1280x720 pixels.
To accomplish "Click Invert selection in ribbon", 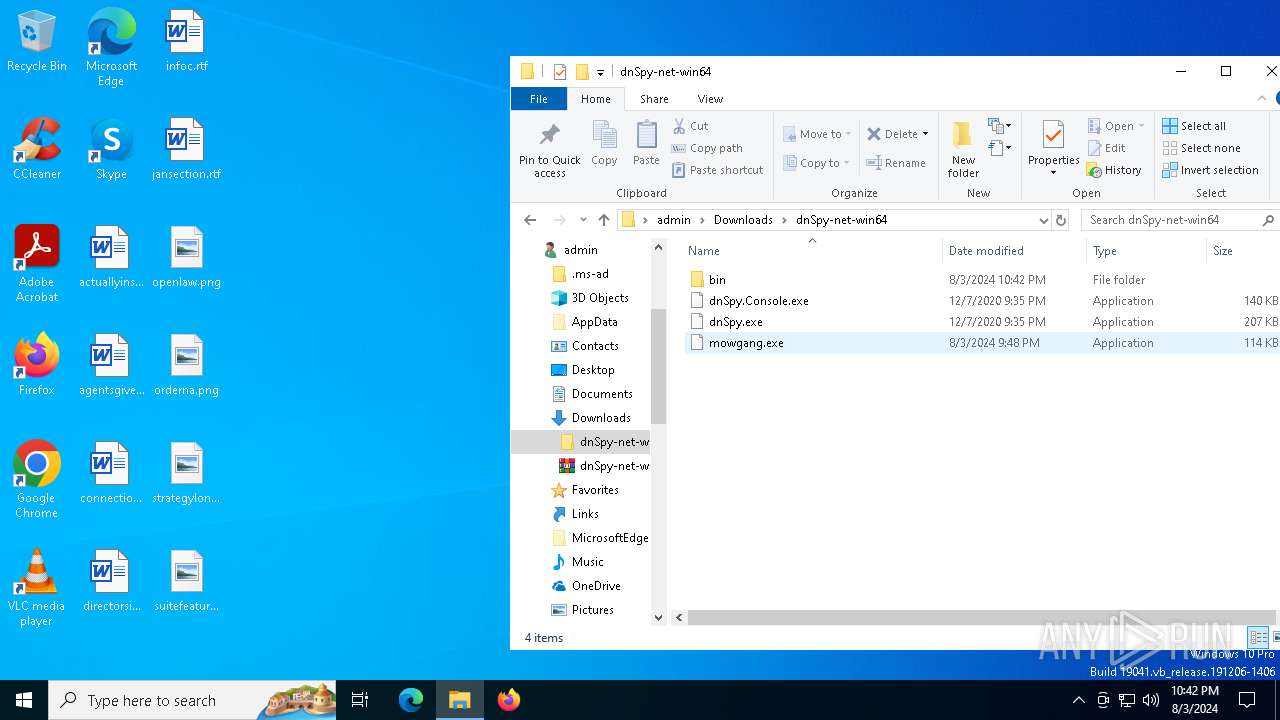I will tap(1210, 170).
